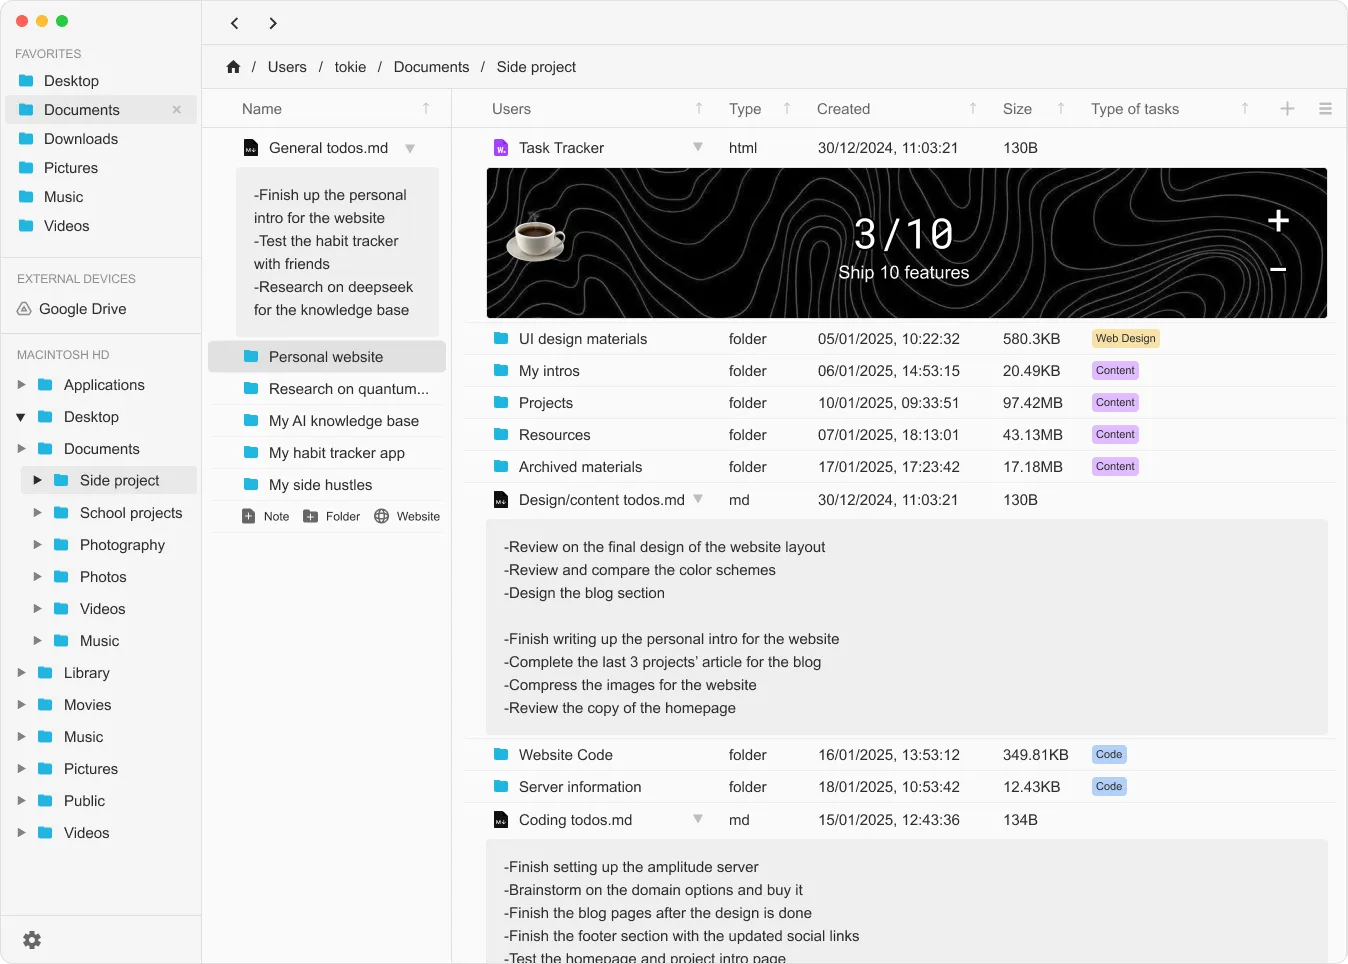Viewport: 1348px width, 964px height.
Task: Click Documents in the breadcrumb path
Action: 431,66
